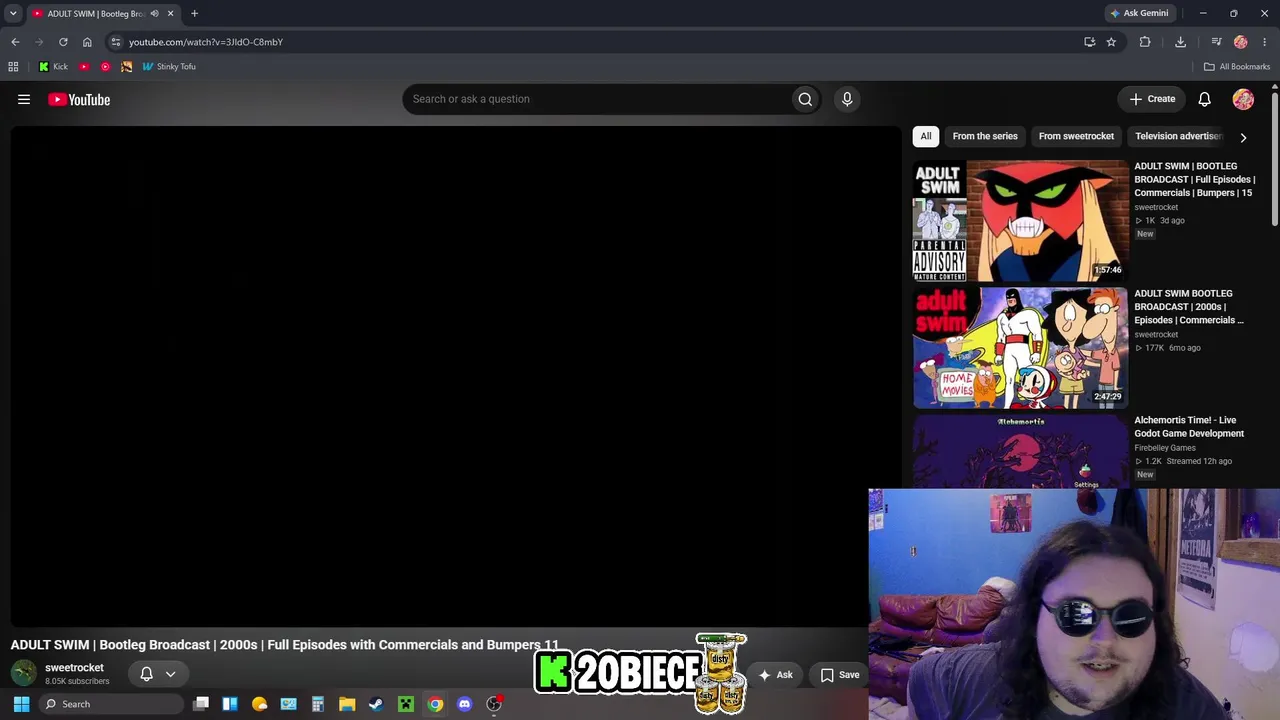The height and width of the screenshot is (720, 1280).
Task: Open the Minecraft icon in the taskbar
Action: 406,704
